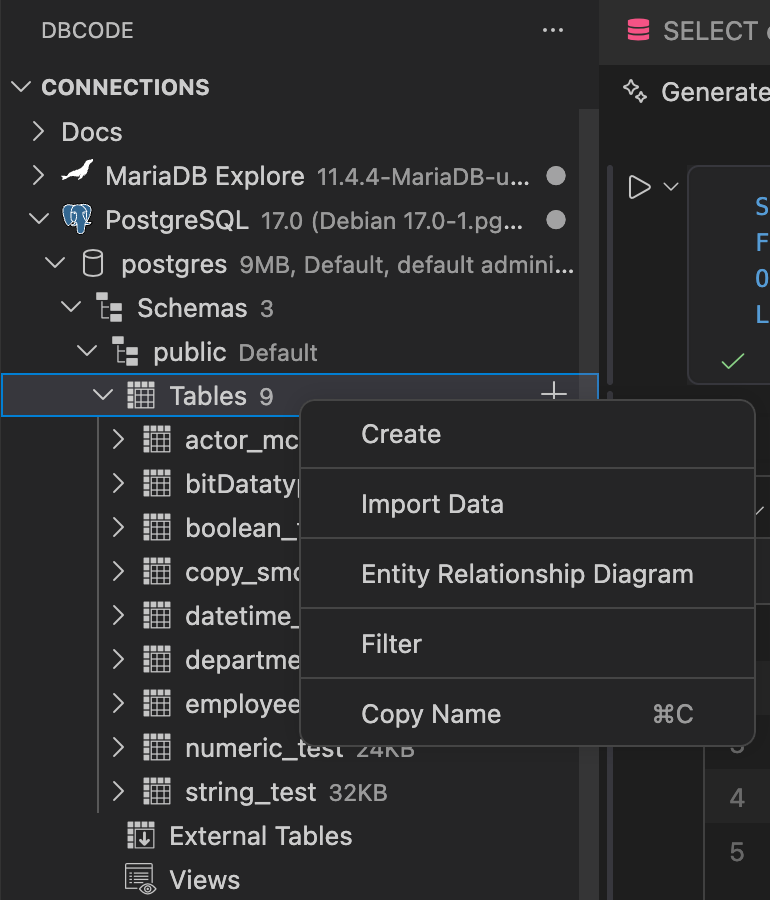Click the actor_mc table icon
770x900 pixels.
[157, 439]
